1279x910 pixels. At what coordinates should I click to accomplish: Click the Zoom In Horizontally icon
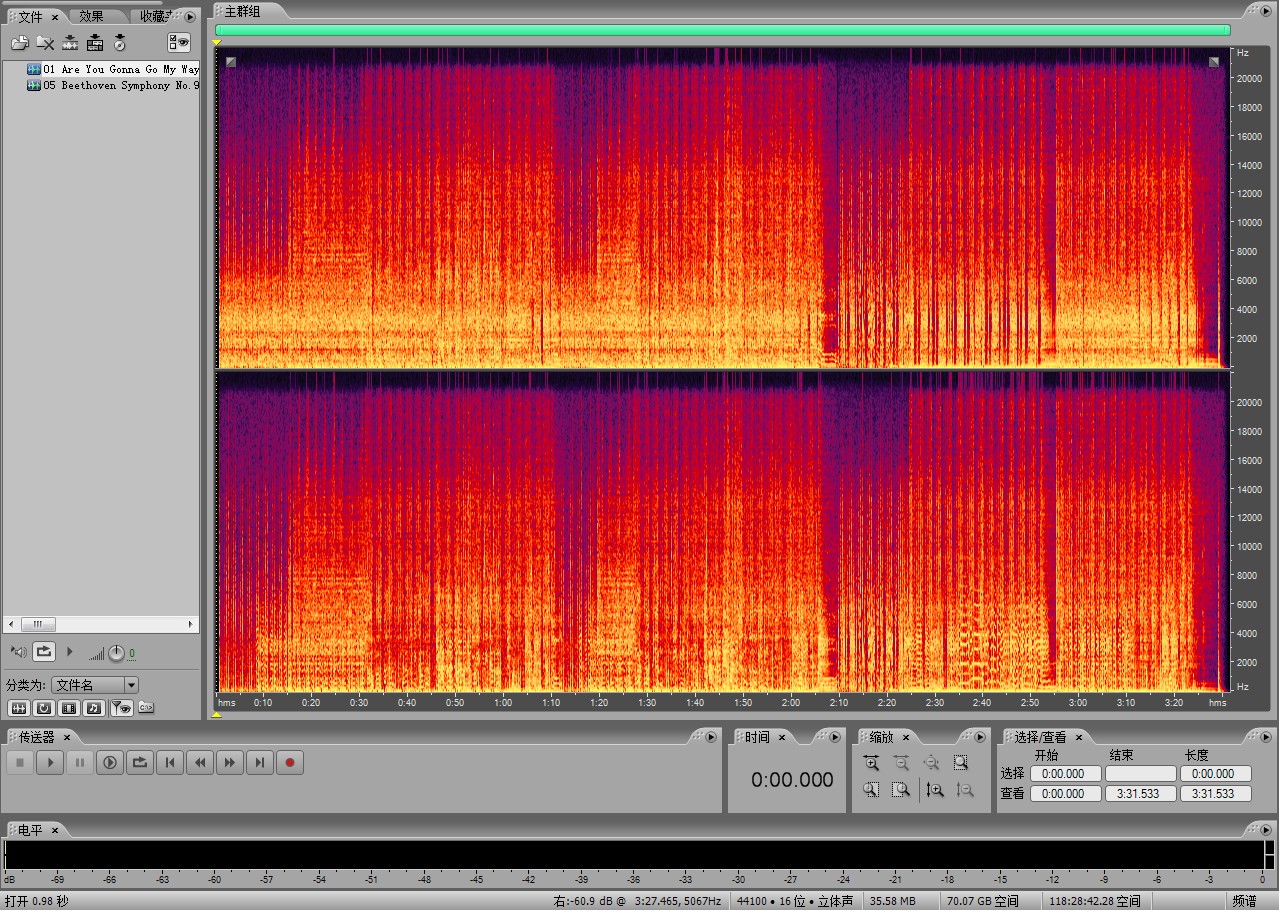[x=871, y=763]
